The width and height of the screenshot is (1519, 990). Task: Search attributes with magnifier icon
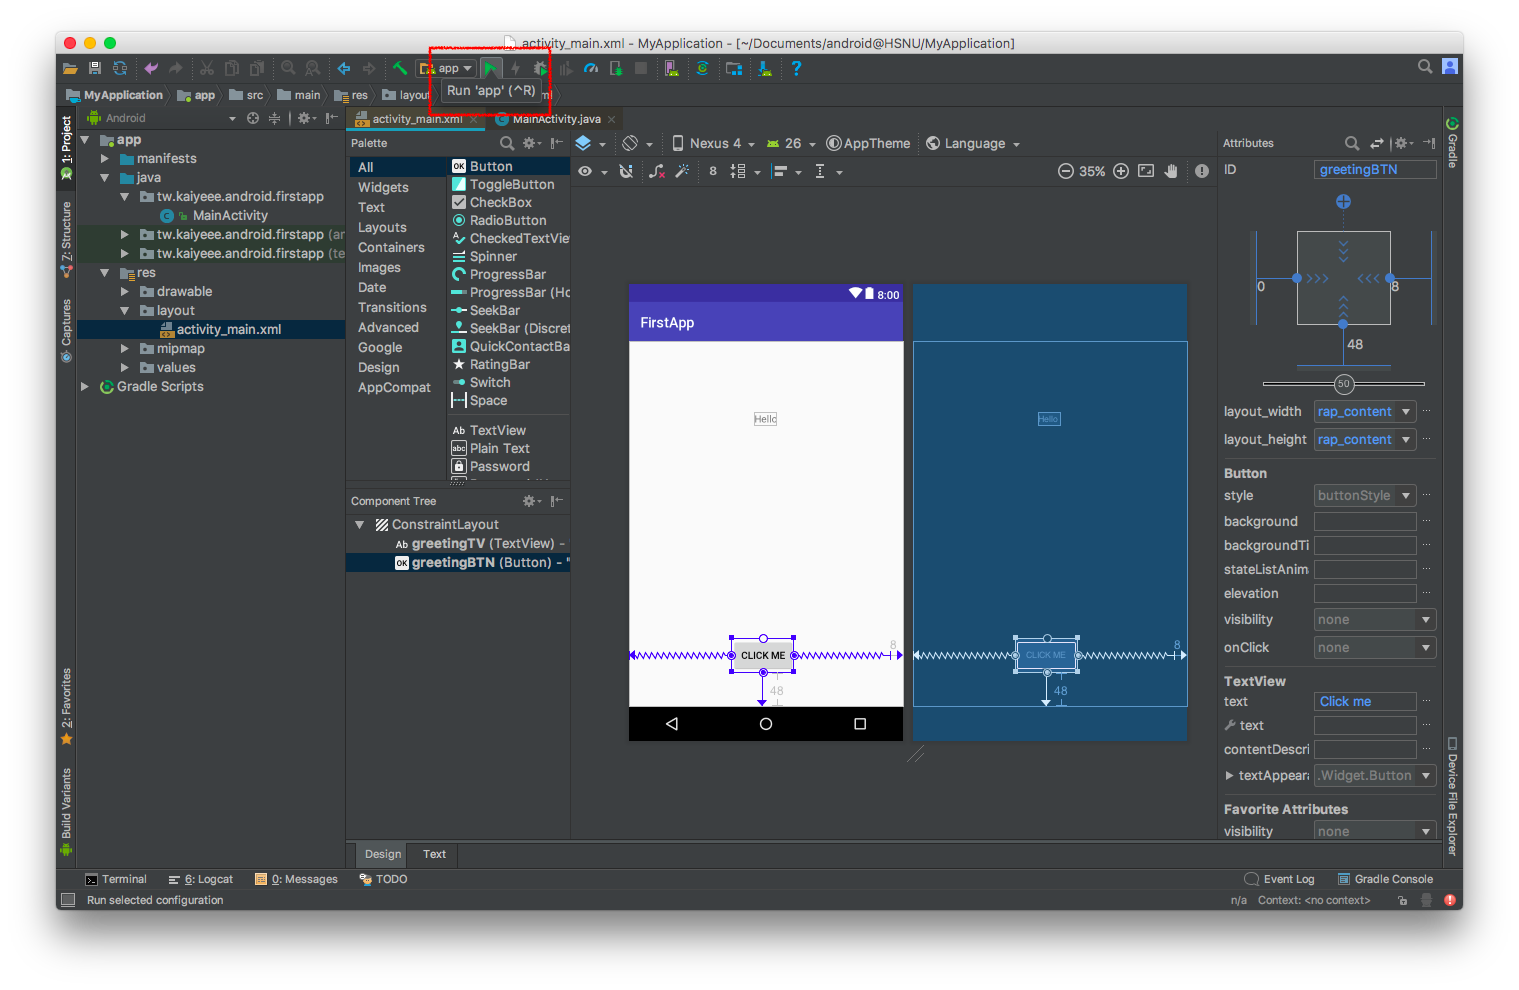tap(1352, 143)
